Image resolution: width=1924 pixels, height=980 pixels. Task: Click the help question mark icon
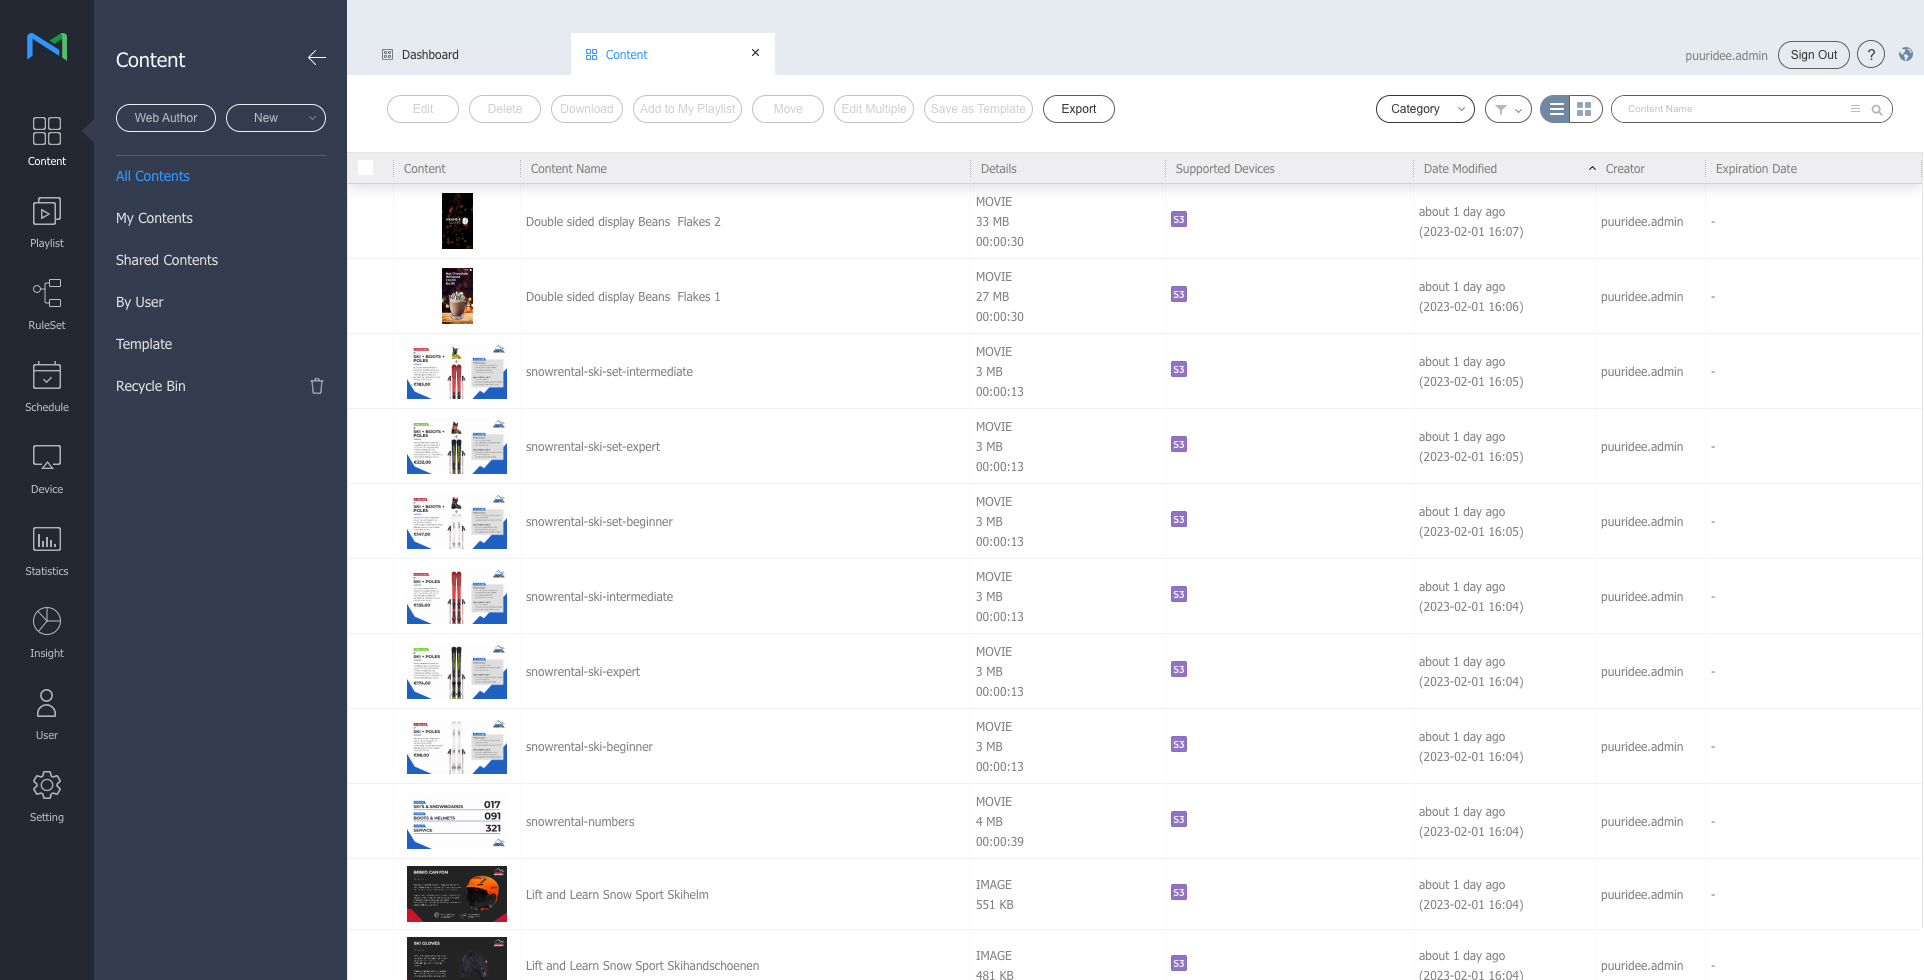coord(1871,55)
